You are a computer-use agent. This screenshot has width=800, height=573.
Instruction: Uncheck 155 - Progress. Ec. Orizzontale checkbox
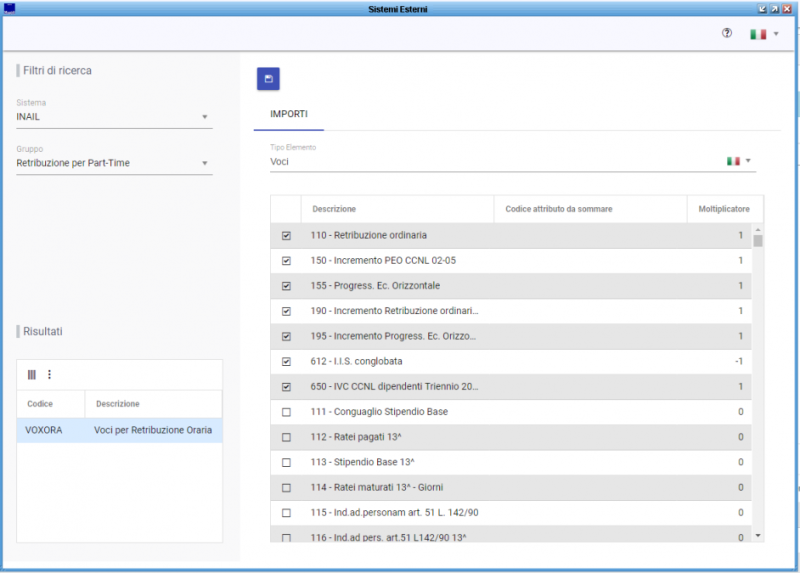pos(286,286)
